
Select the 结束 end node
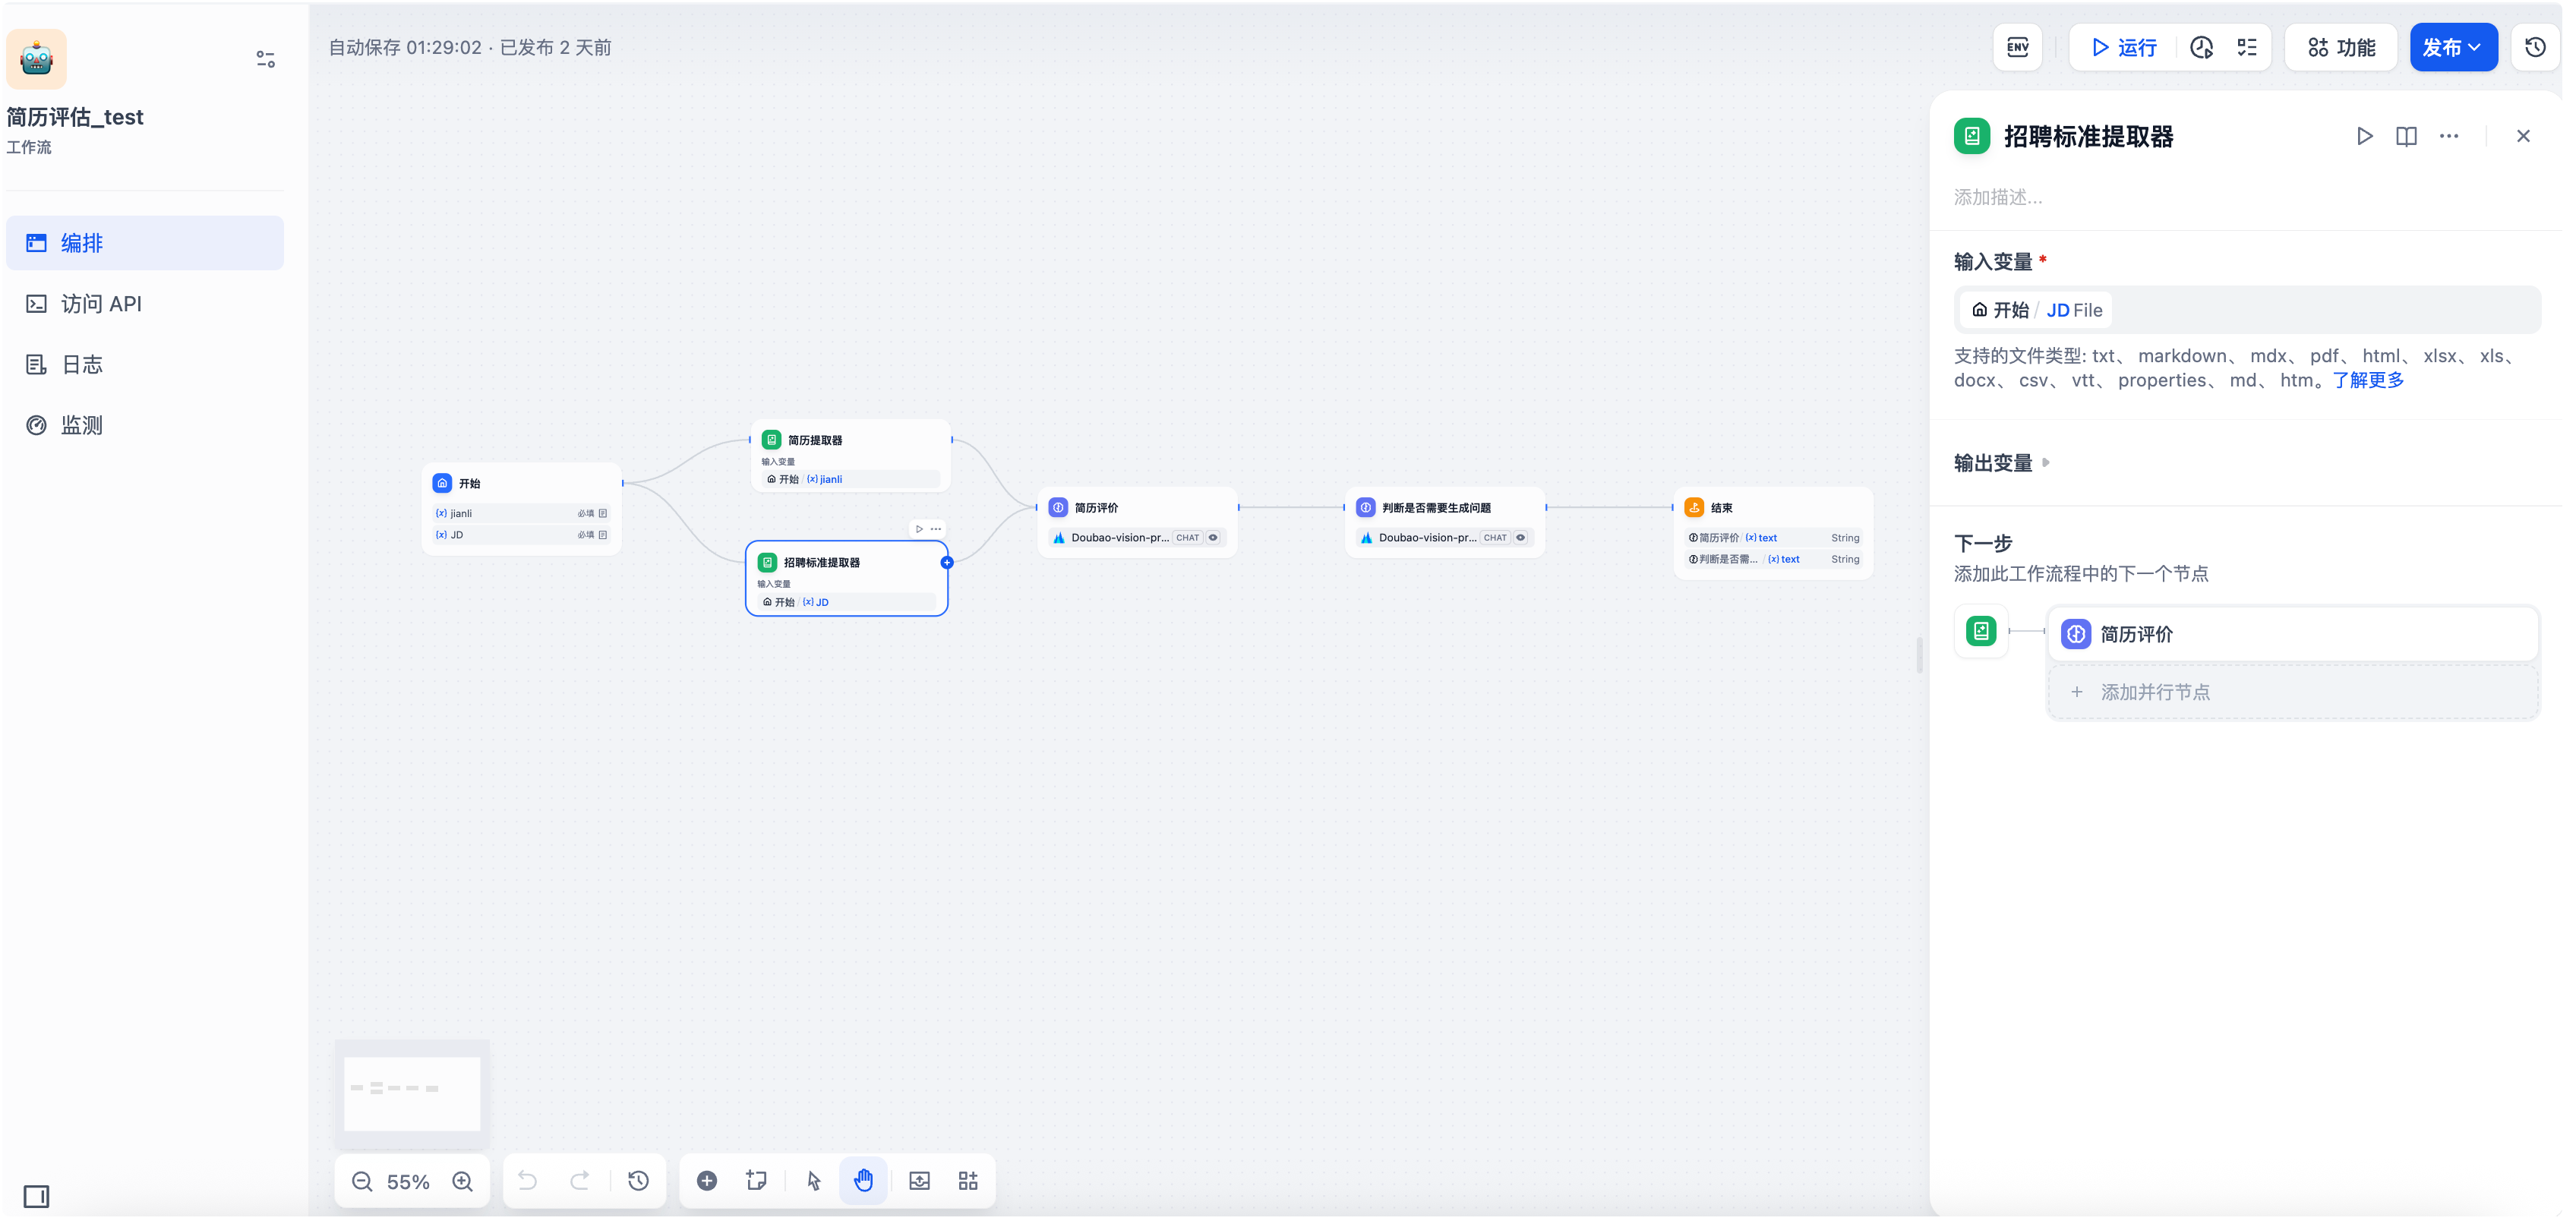tap(1773, 532)
